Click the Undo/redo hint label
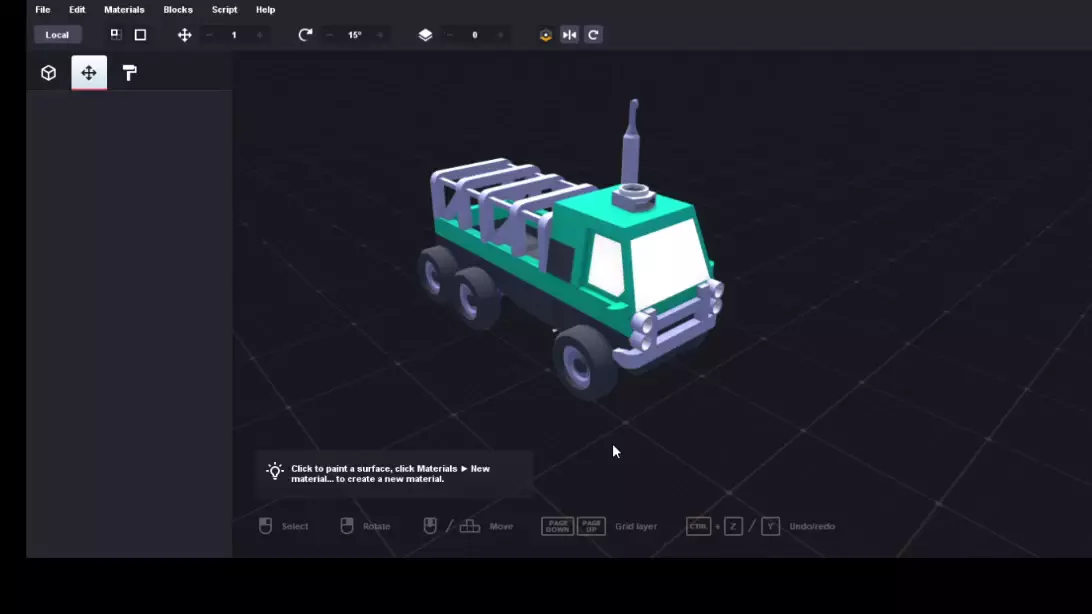 [x=812, y=526]
